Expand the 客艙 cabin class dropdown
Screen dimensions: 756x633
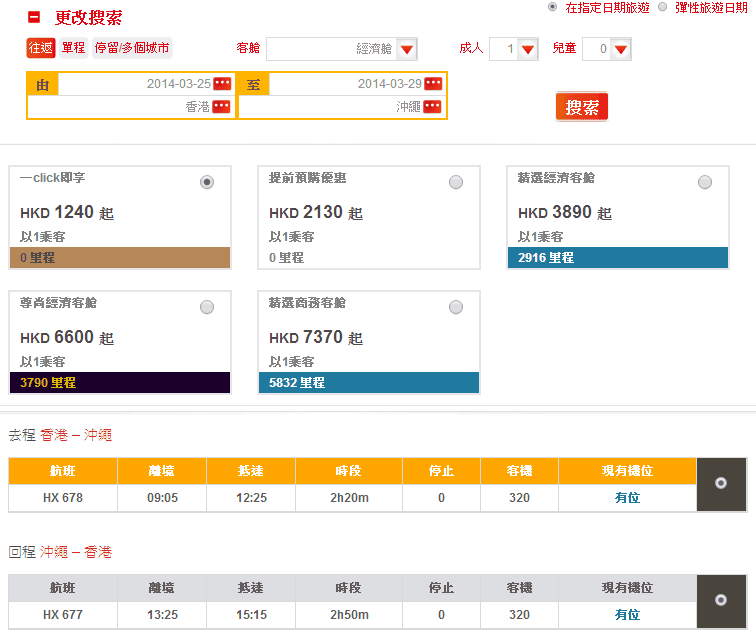coord(407,49)
